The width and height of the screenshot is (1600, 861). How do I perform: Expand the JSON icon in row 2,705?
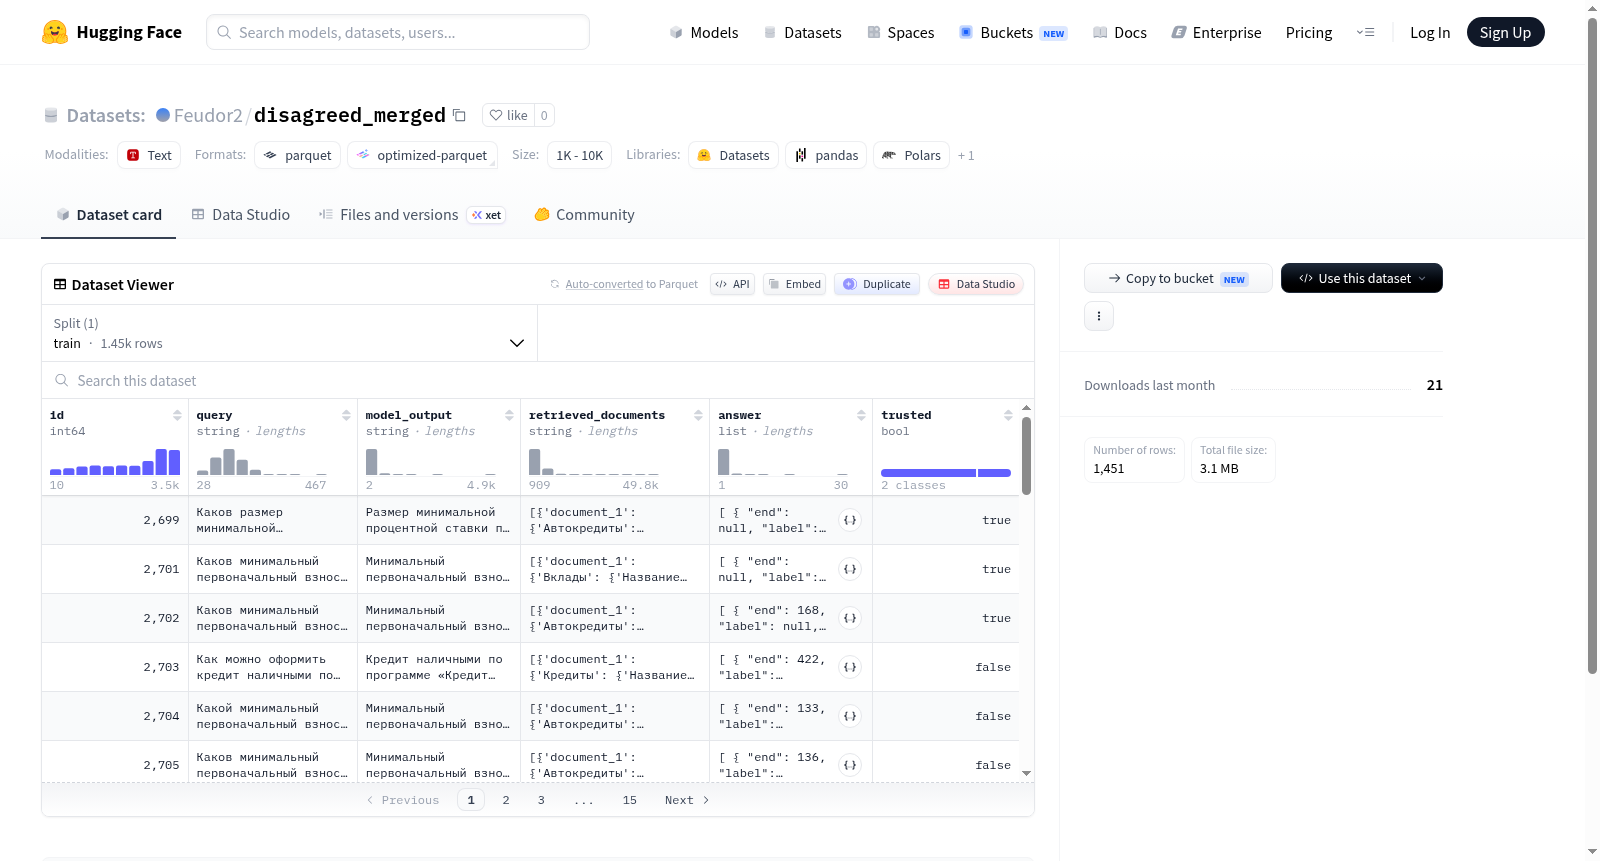tap(850, 765)
